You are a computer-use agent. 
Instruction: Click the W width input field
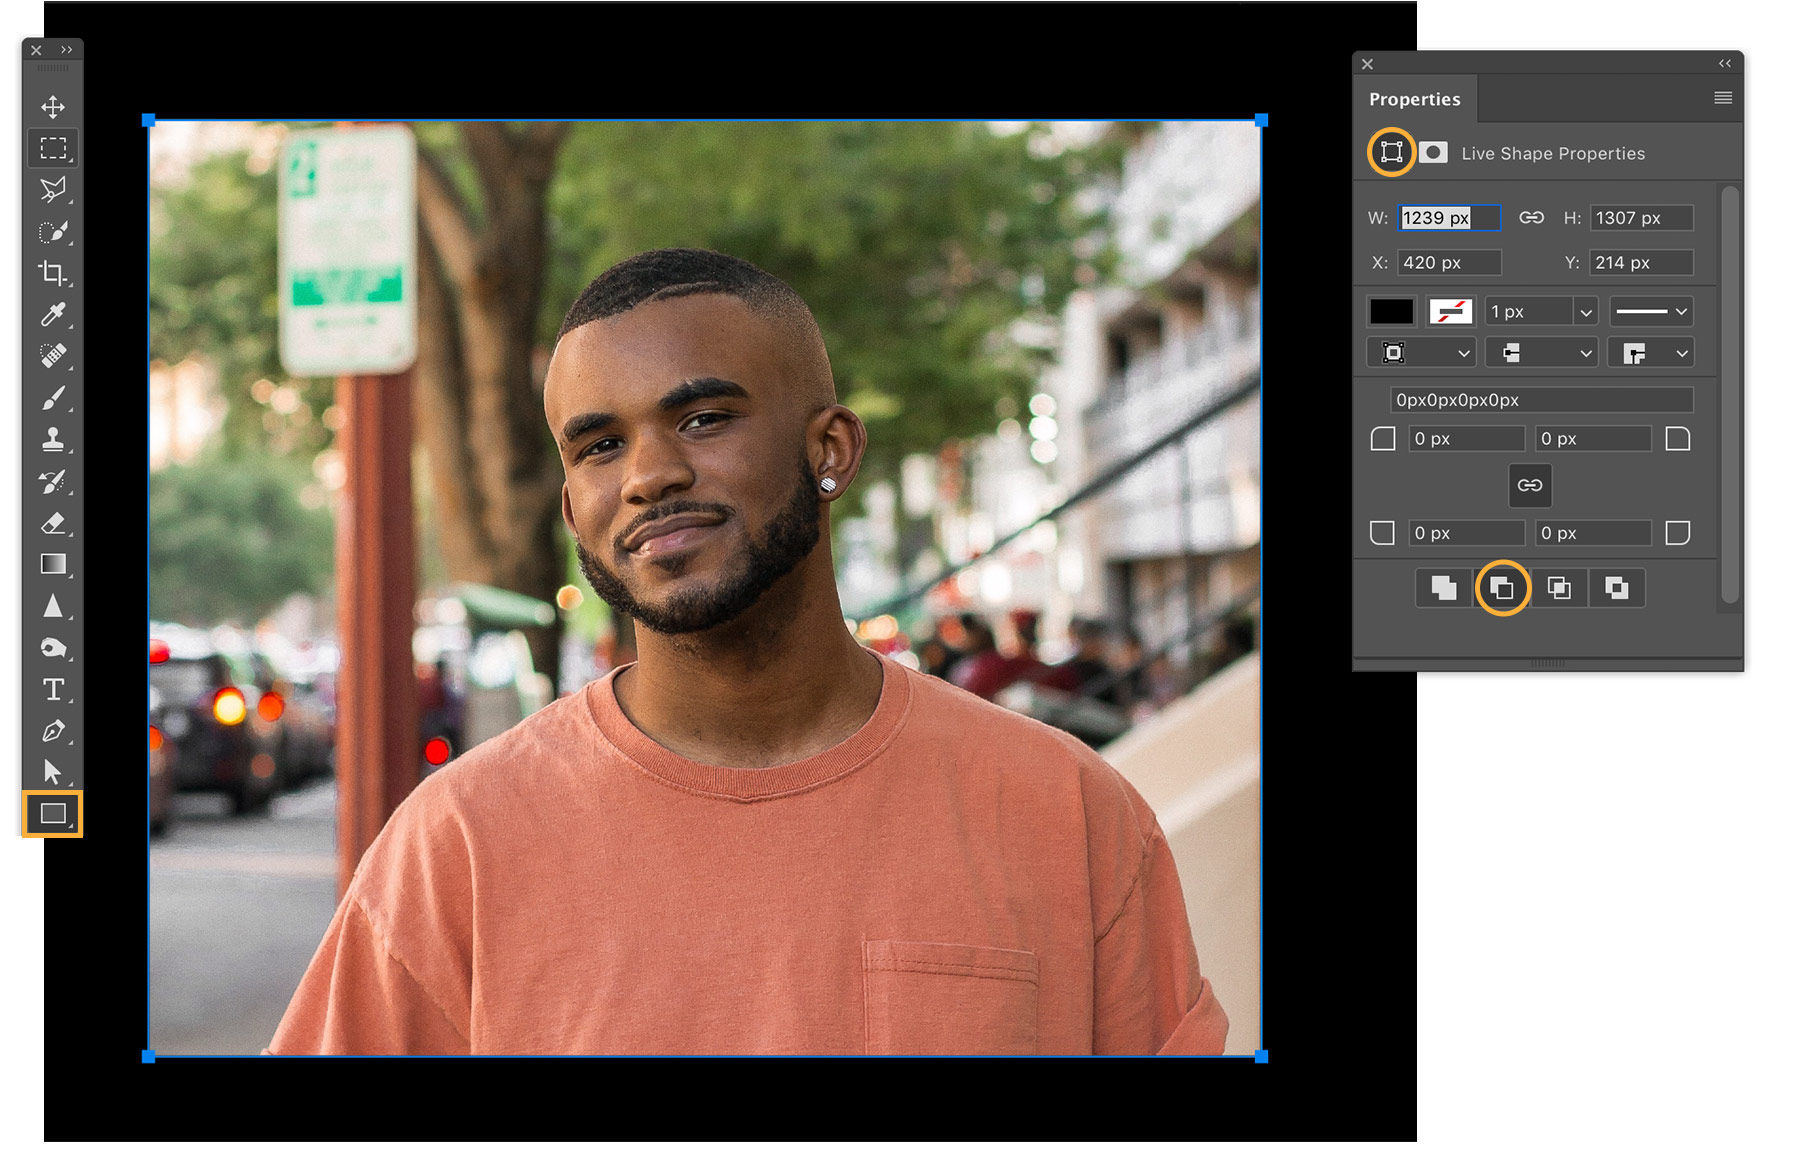click(1448, 218)
